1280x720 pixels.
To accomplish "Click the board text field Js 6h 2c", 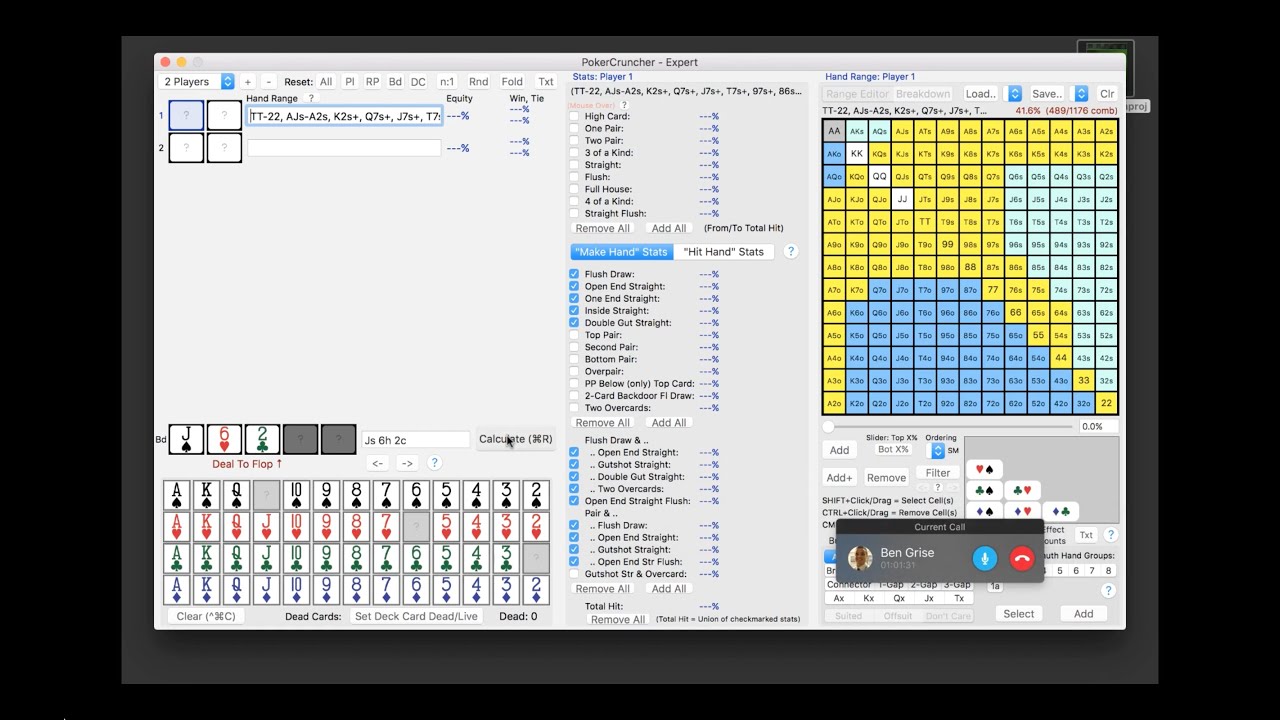I will click(x=415, y=440).
